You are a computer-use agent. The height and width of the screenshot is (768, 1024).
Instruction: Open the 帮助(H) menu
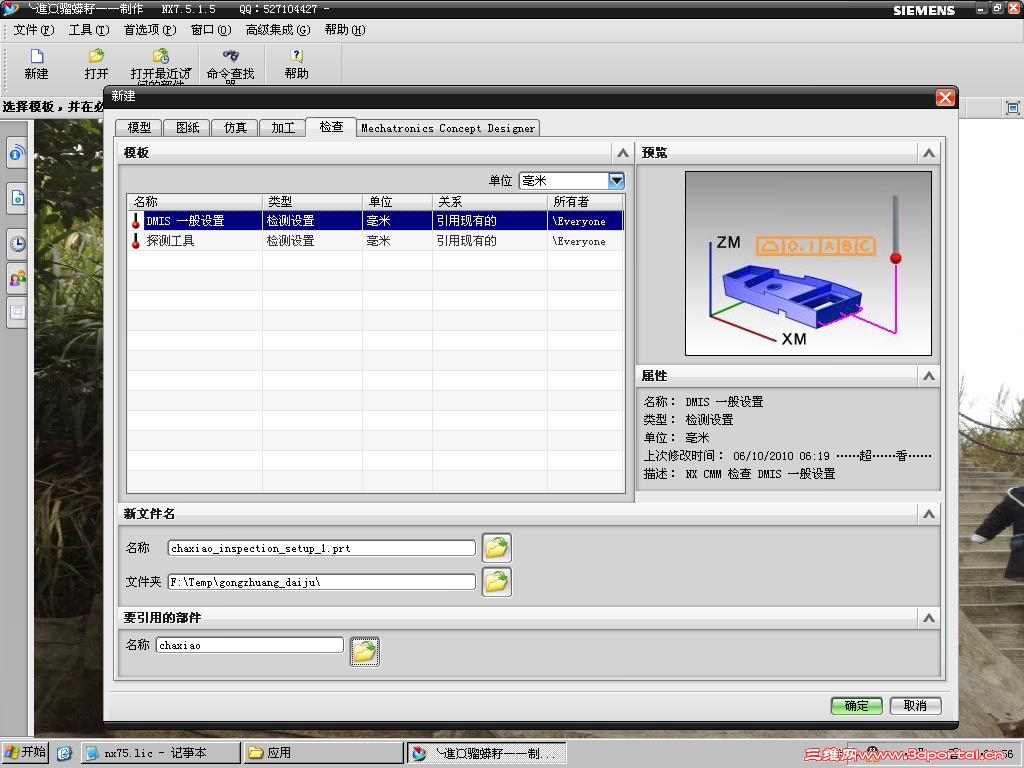point(345,30)
